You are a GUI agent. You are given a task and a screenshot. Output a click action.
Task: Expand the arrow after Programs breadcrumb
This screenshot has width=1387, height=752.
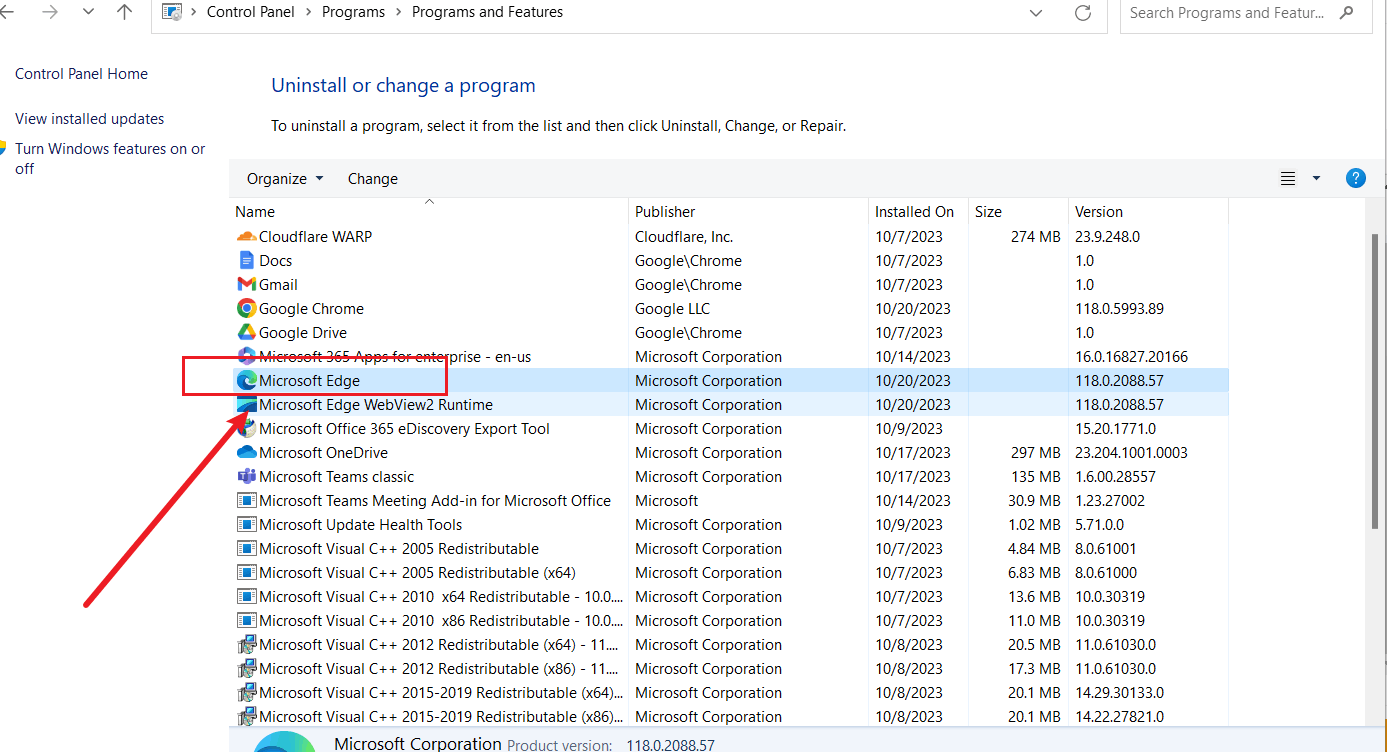click(x=398, y=12)
